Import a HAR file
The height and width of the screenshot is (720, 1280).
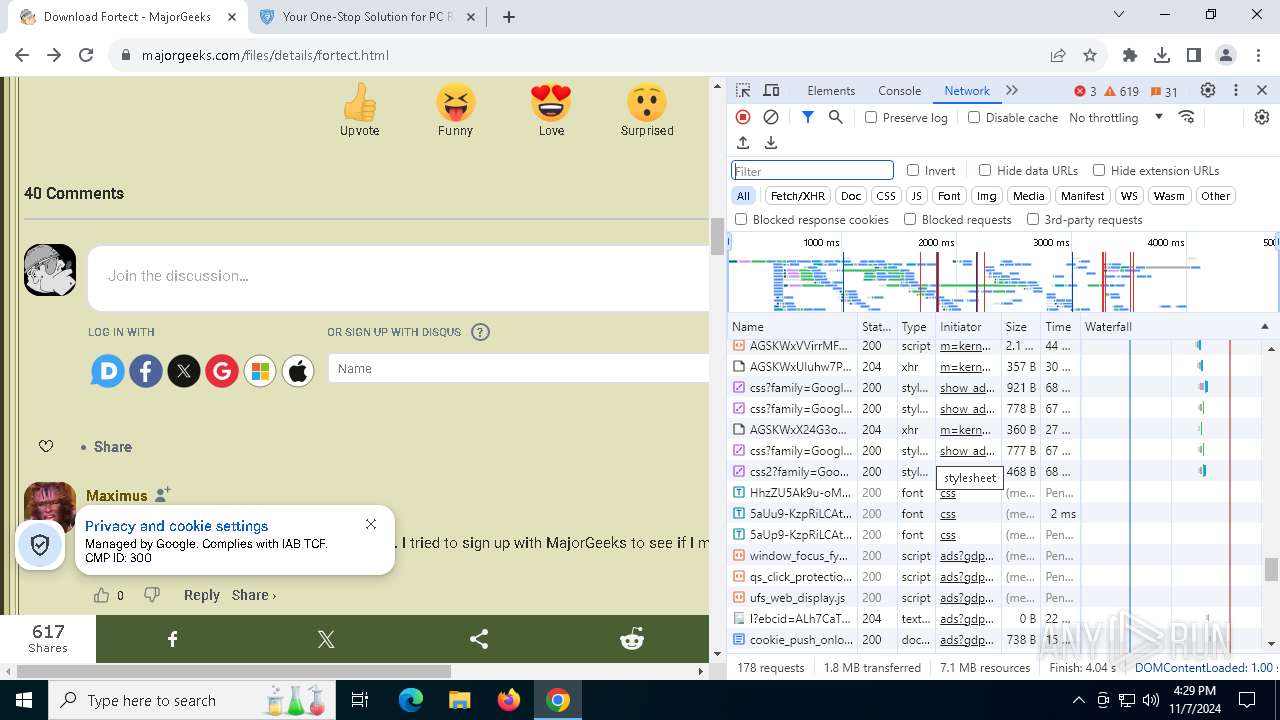pos(743,143)
